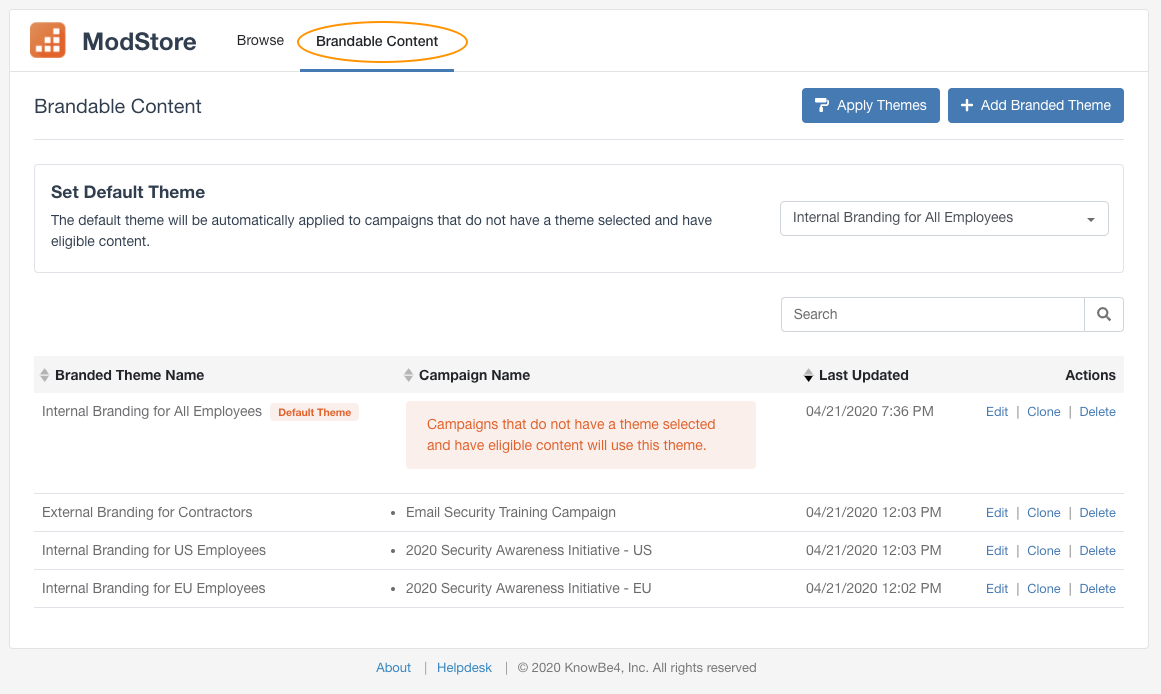Image resolution: width=1161 pixels, height=694 pixels.
Task: Click the caret on the theme selector
Action: (x=1091, y=218)
